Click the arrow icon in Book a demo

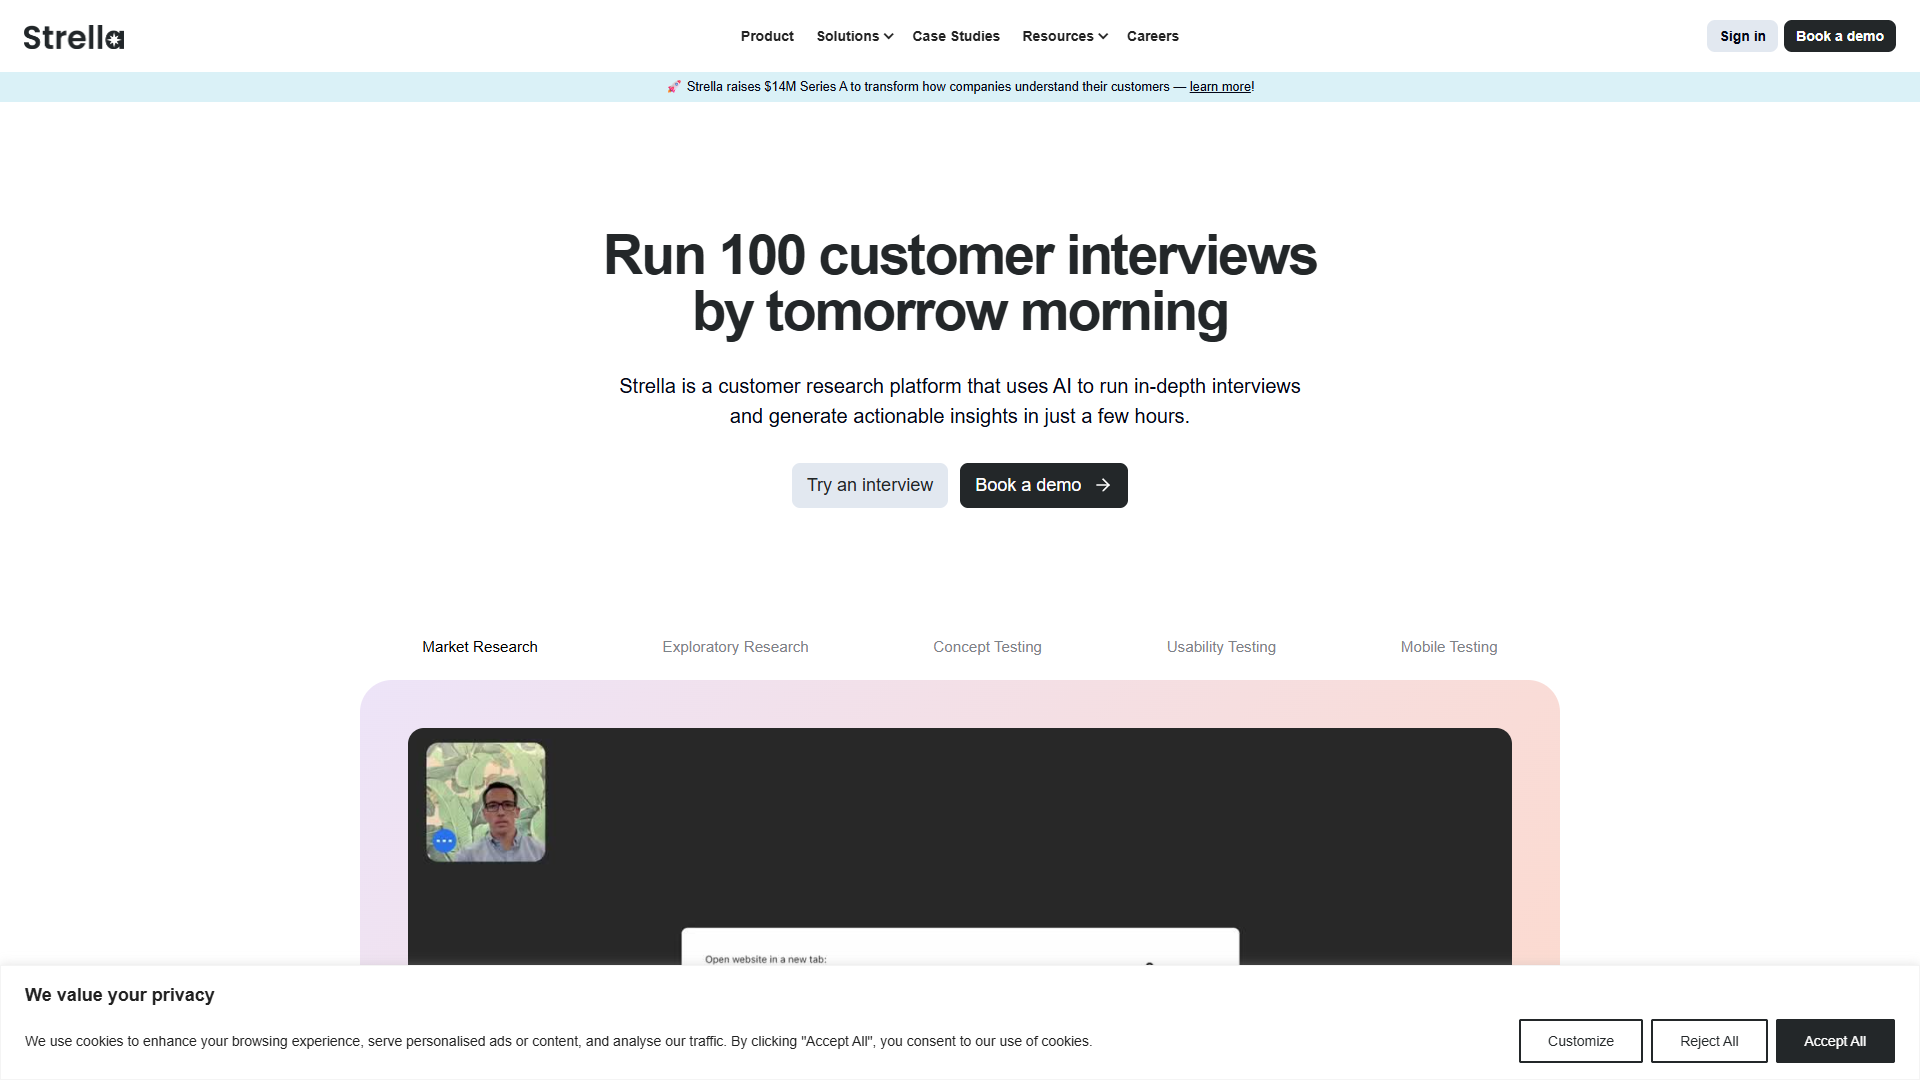[1103, 485]
